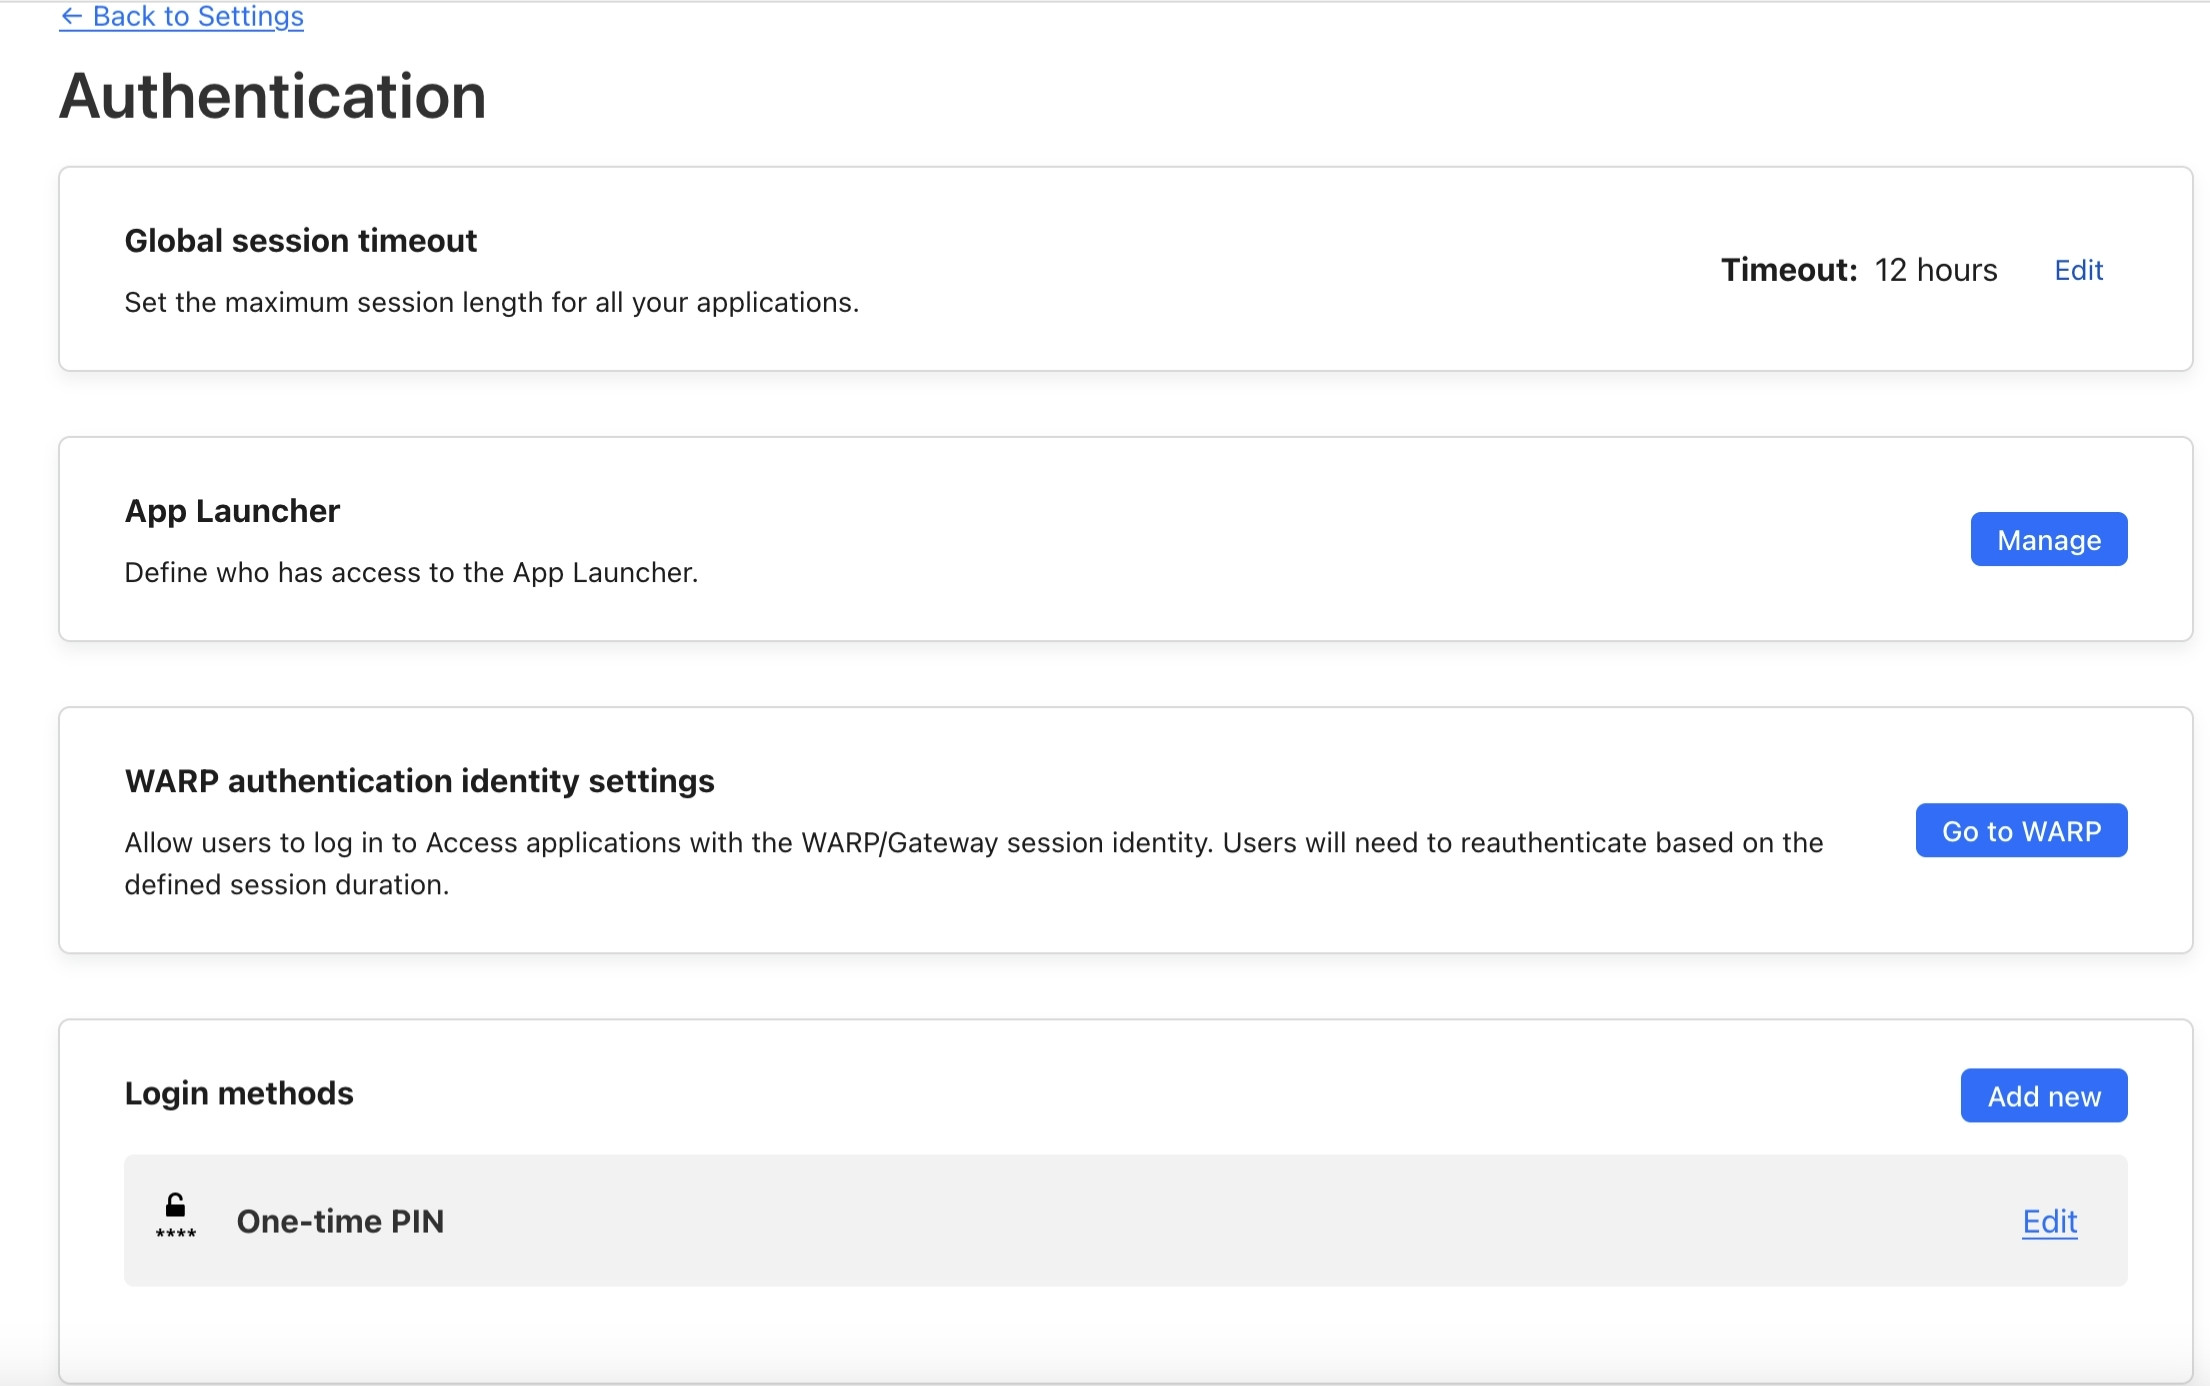The image size is (2210, 1386).
Task: Click Go to WARP
Action: tap(2020, 830)
